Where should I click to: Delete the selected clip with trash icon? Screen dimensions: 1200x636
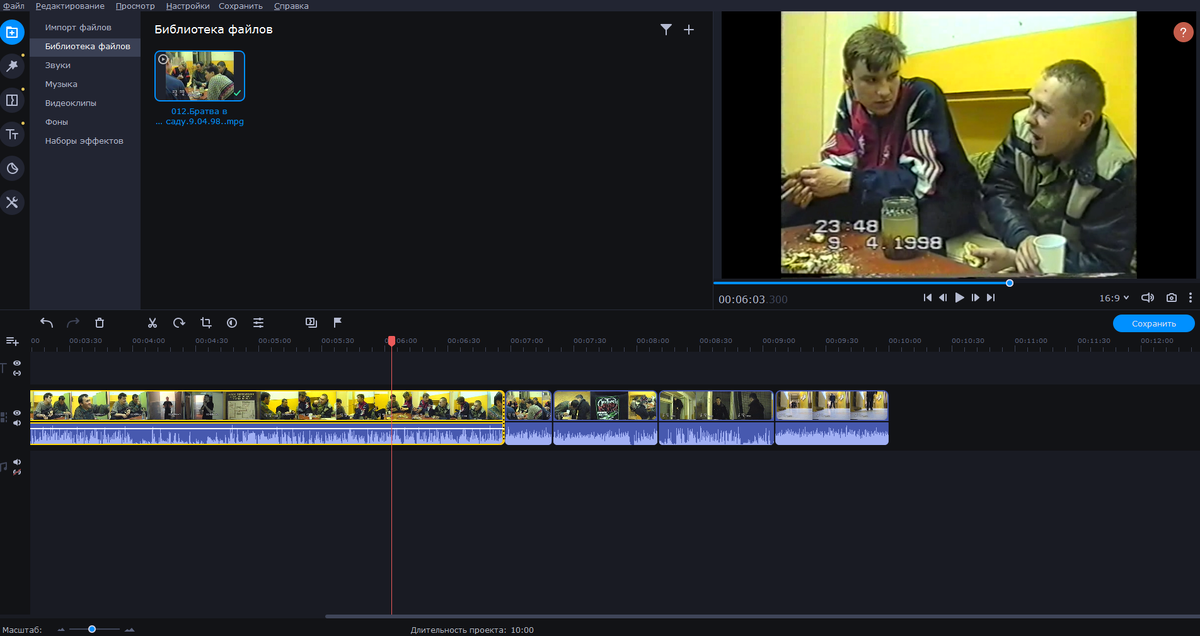coord(99,322)
